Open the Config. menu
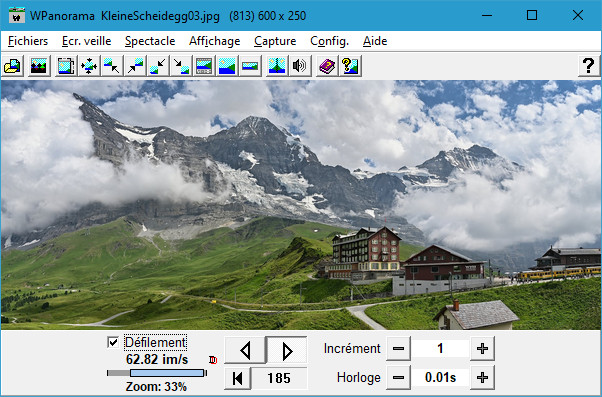602x397 pixels. click(x=329, y=41)
